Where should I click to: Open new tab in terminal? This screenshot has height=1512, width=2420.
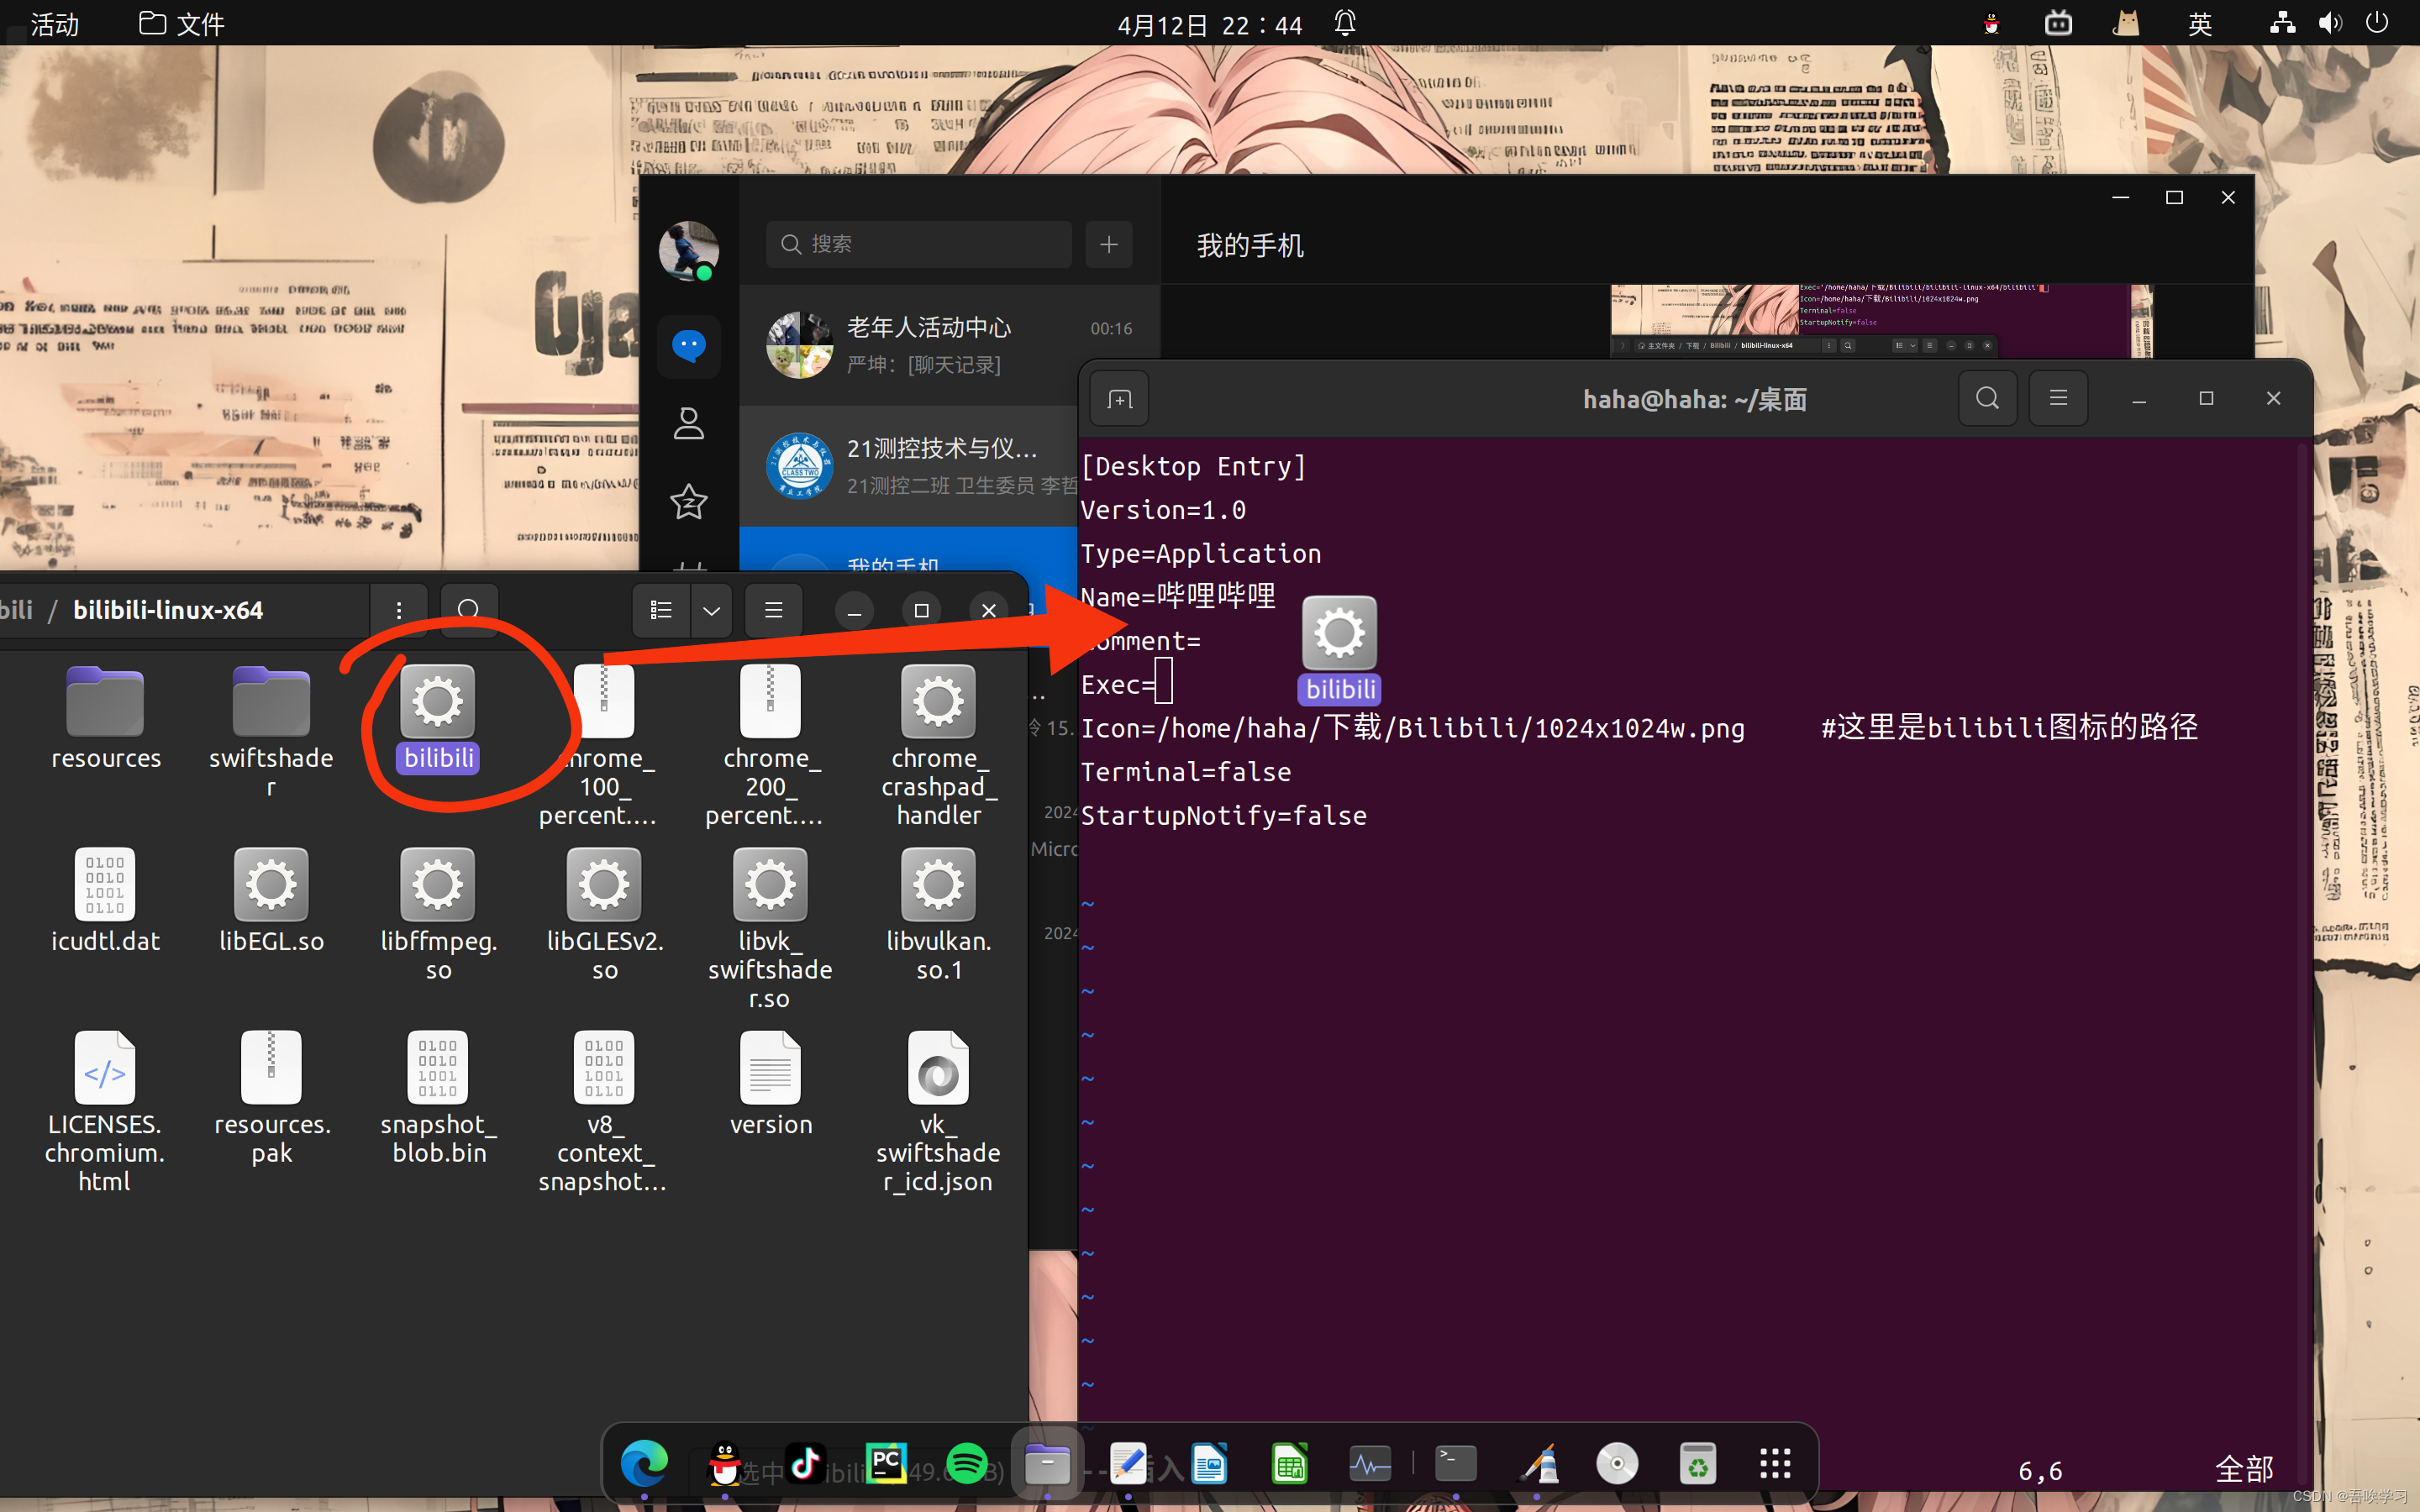(1119, 399)
